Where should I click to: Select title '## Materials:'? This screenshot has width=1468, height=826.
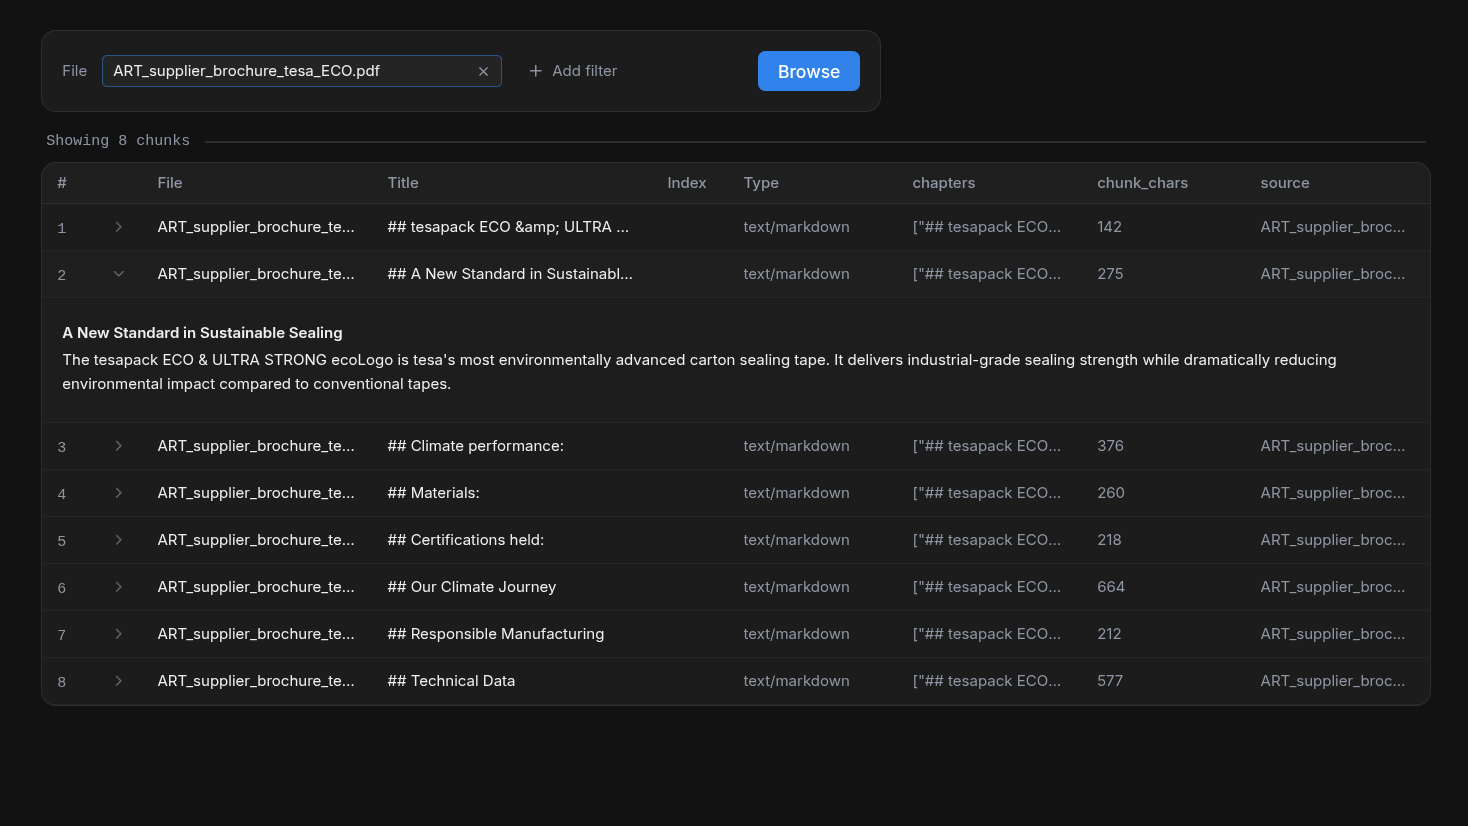pos(433,493)
